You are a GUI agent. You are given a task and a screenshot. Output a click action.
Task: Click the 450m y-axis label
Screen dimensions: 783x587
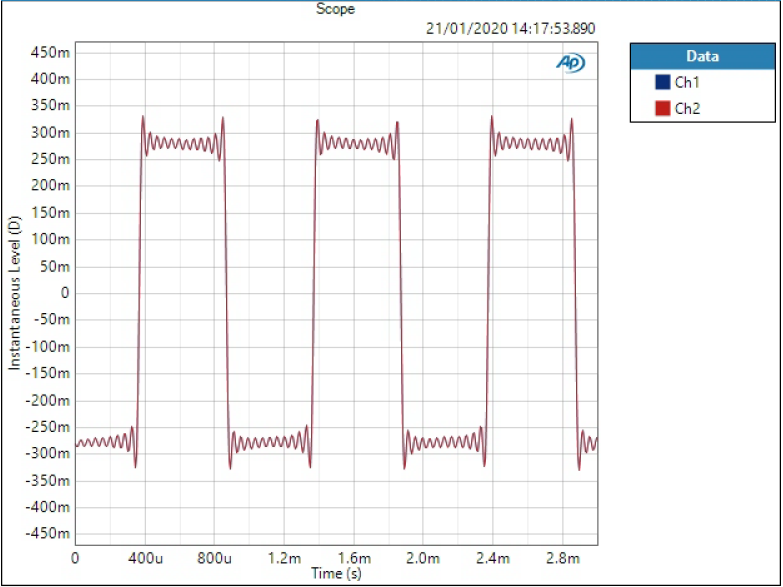[50, 52]
